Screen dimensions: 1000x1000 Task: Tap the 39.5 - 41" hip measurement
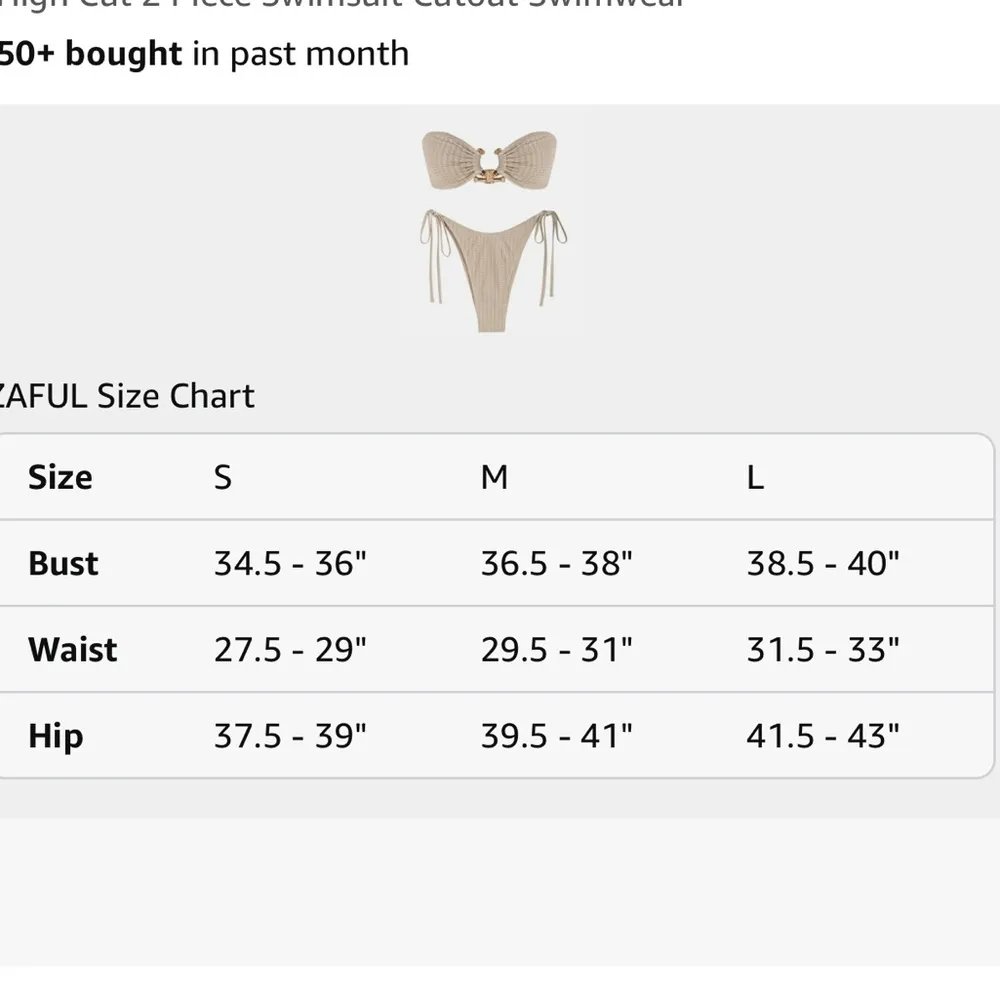557,736
